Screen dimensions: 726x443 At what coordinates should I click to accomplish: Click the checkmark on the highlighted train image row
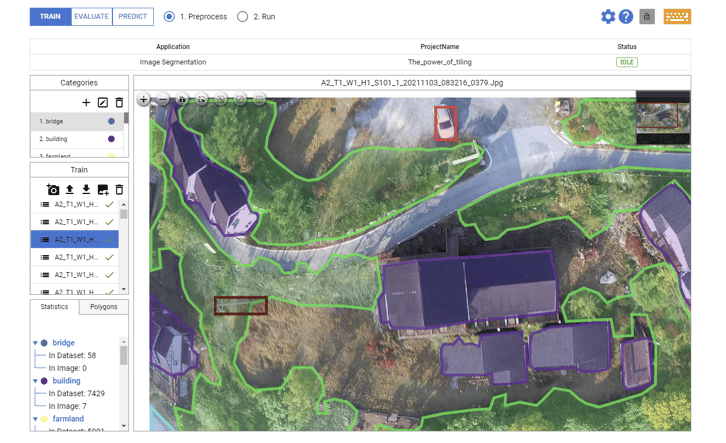109,240
